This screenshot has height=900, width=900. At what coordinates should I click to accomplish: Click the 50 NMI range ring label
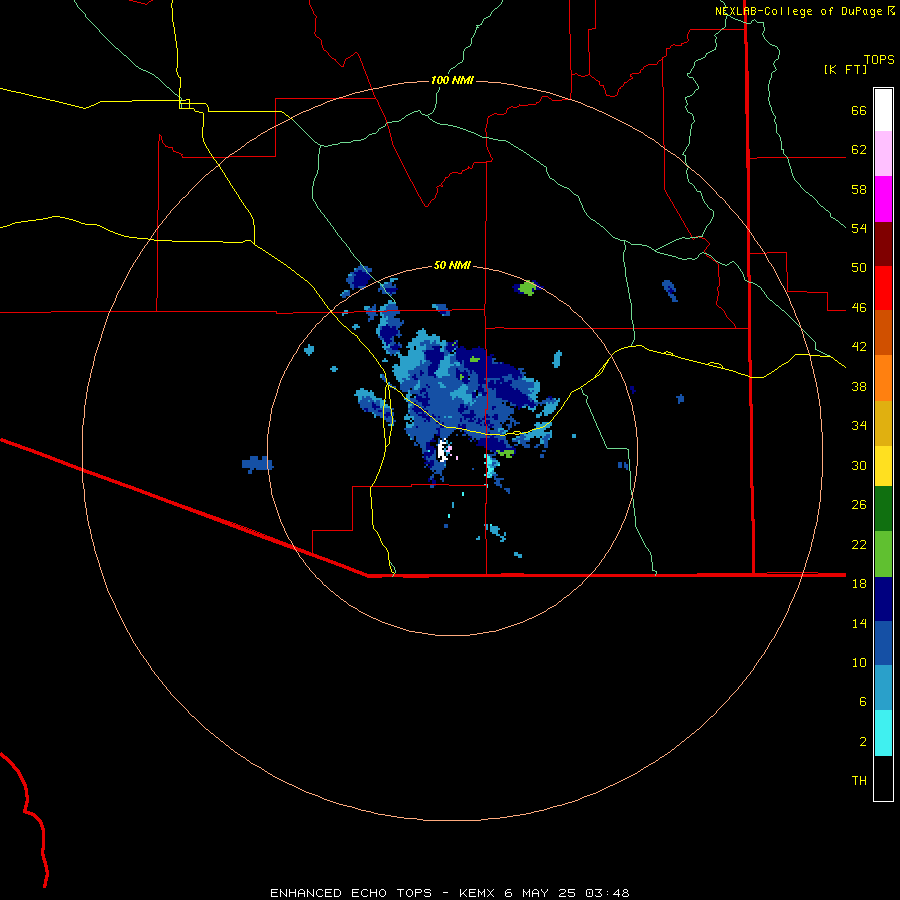pyautogui.click(x=452, y=265)
